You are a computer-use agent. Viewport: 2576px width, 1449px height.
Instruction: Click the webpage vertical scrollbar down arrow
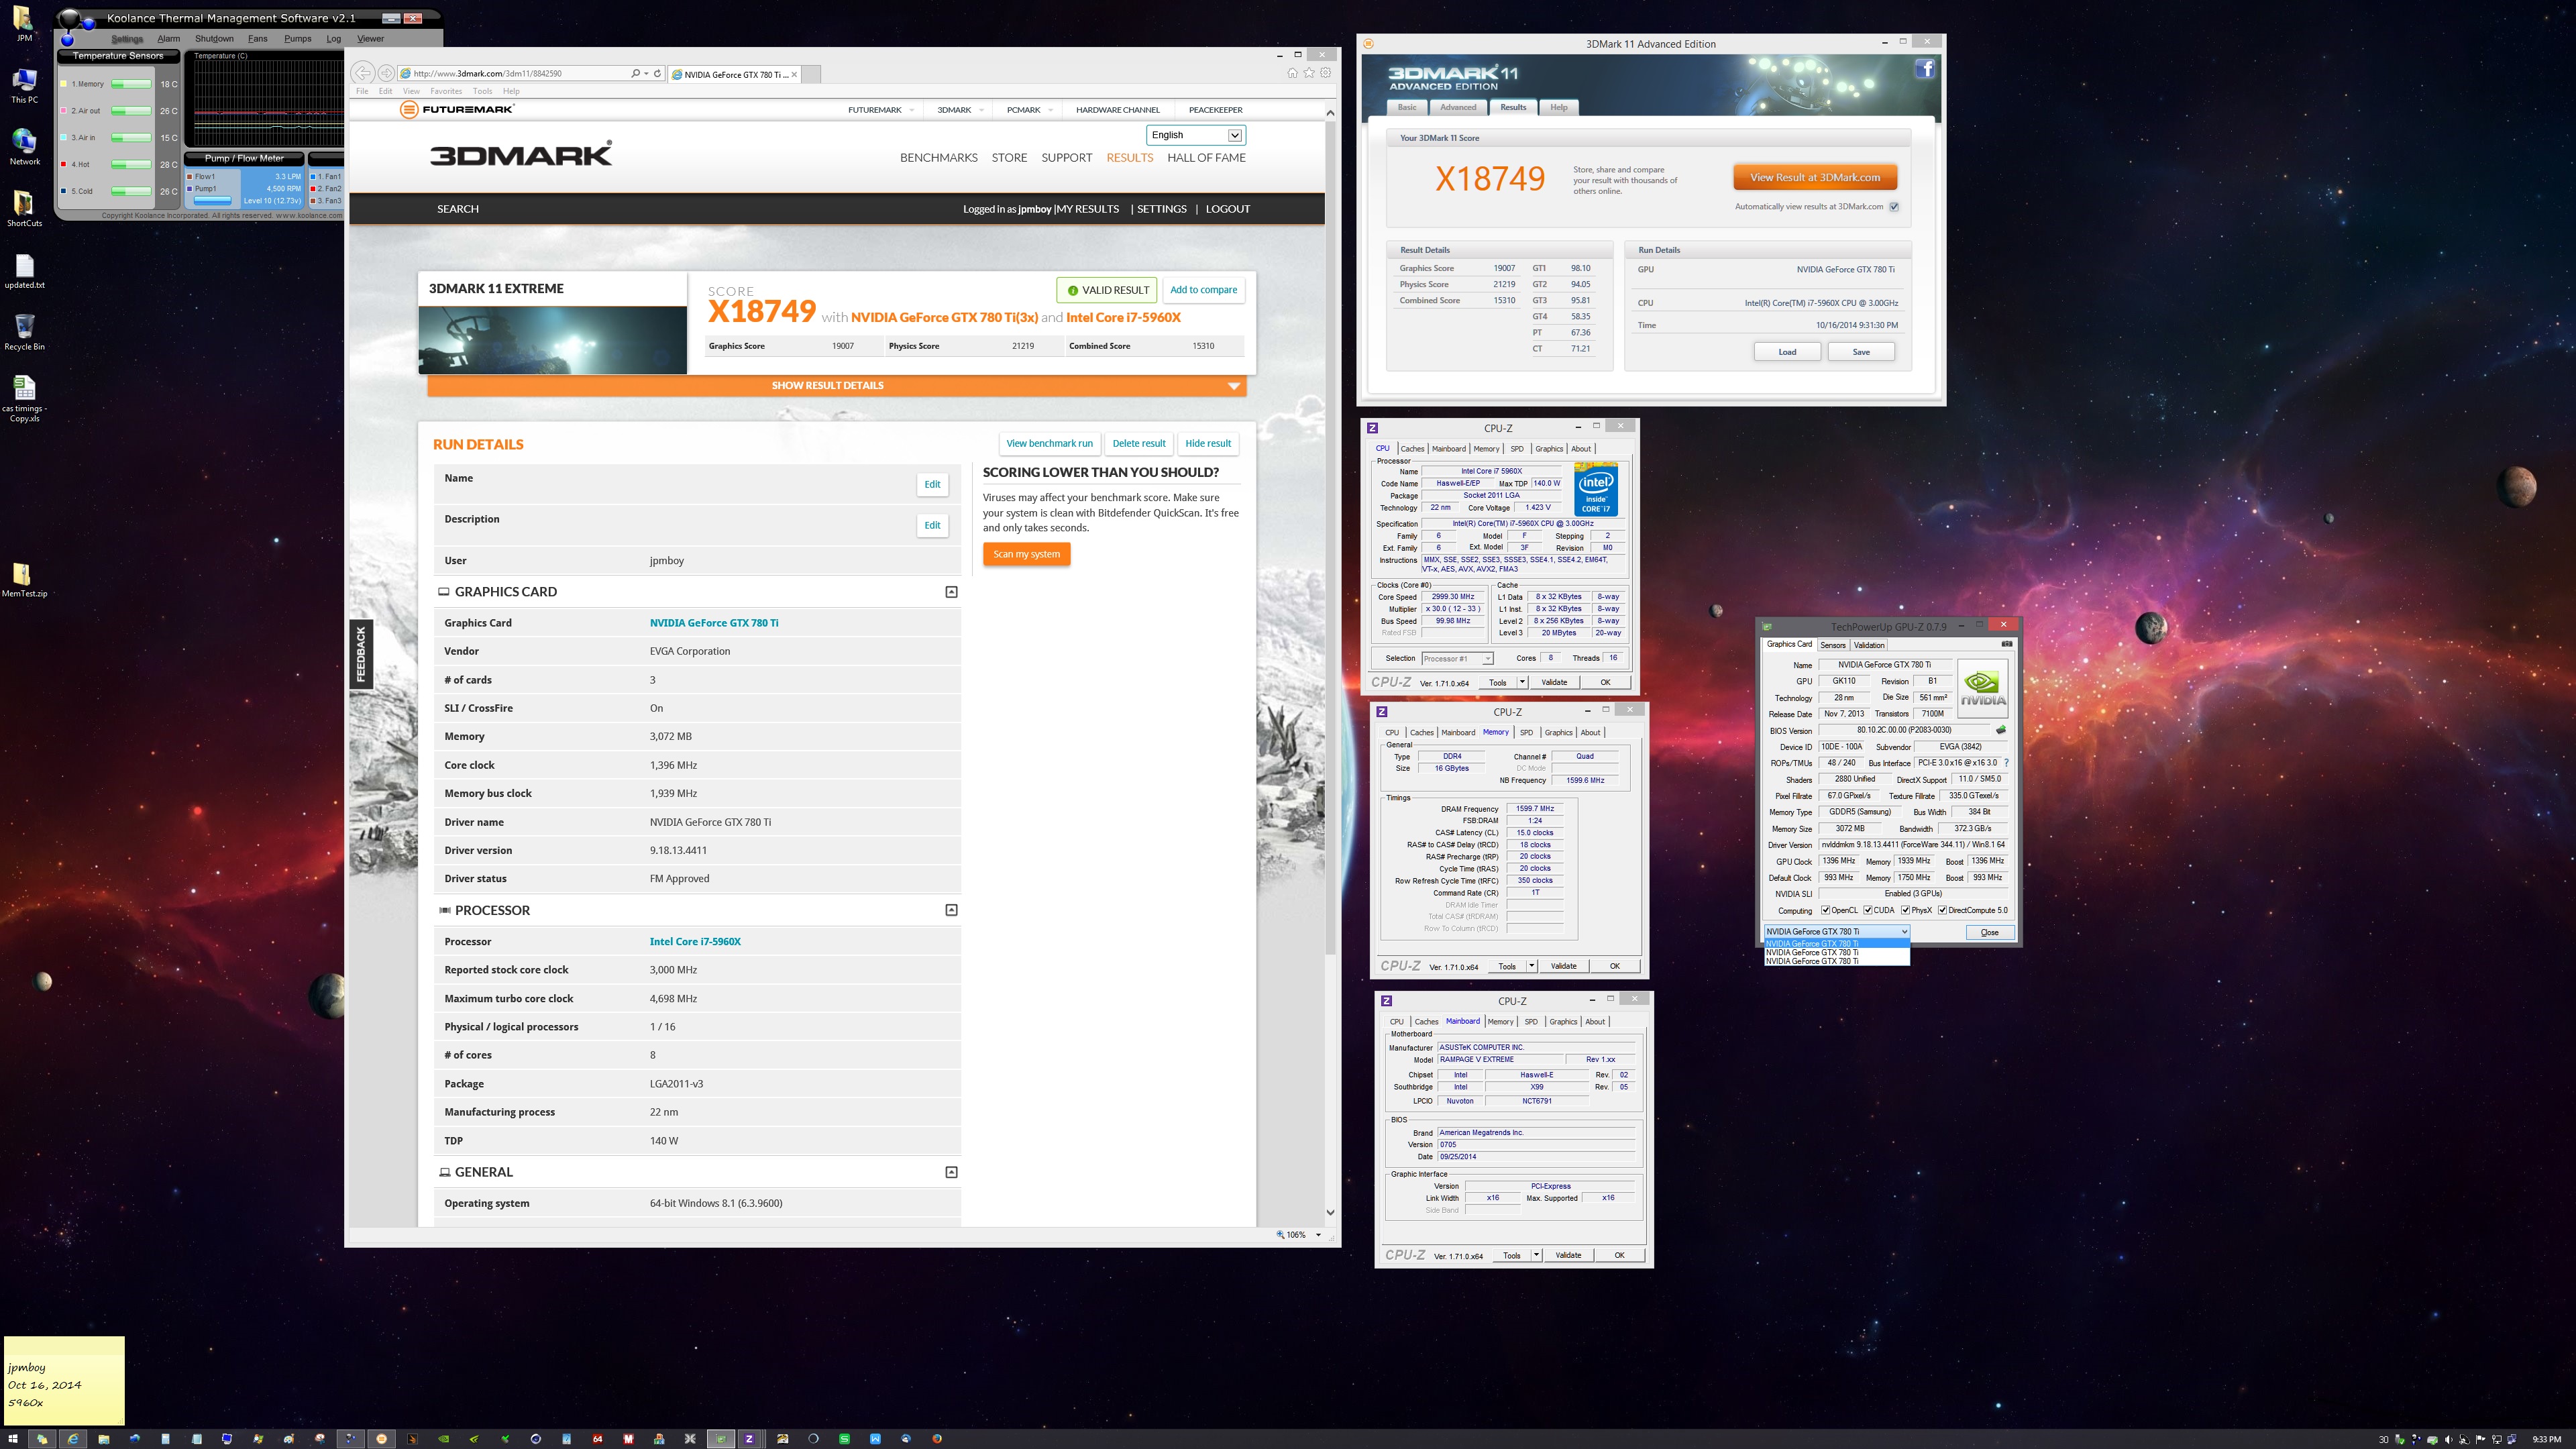pyautogui.click(x=1330, y=1212)
